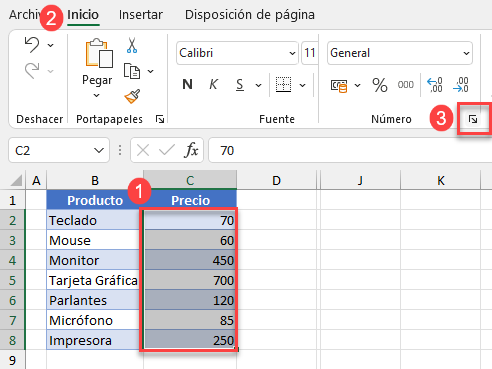
Task: Click the price cell showing 700
Action: pos(190,280)
